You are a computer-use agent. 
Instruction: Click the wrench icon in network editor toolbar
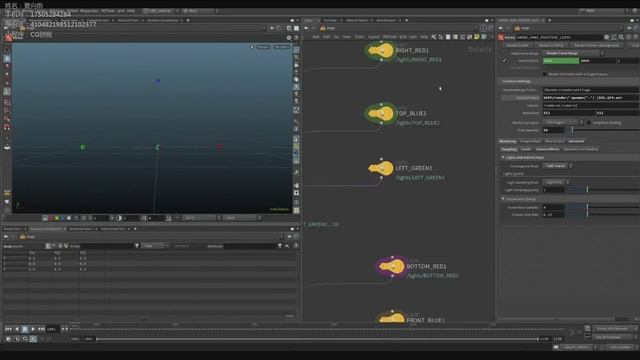point(433,37)
